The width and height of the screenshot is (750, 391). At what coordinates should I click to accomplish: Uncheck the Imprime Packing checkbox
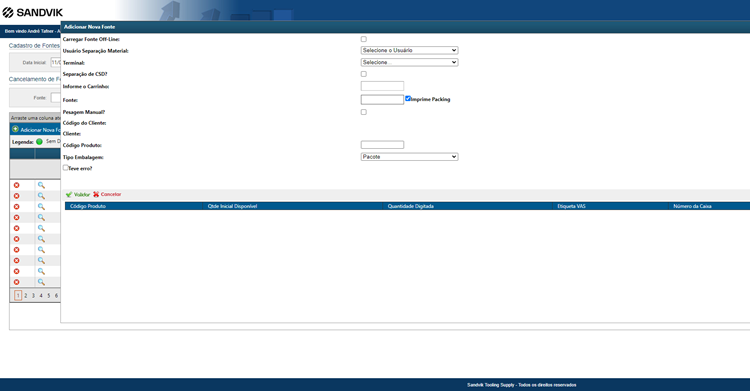[408, 99]
